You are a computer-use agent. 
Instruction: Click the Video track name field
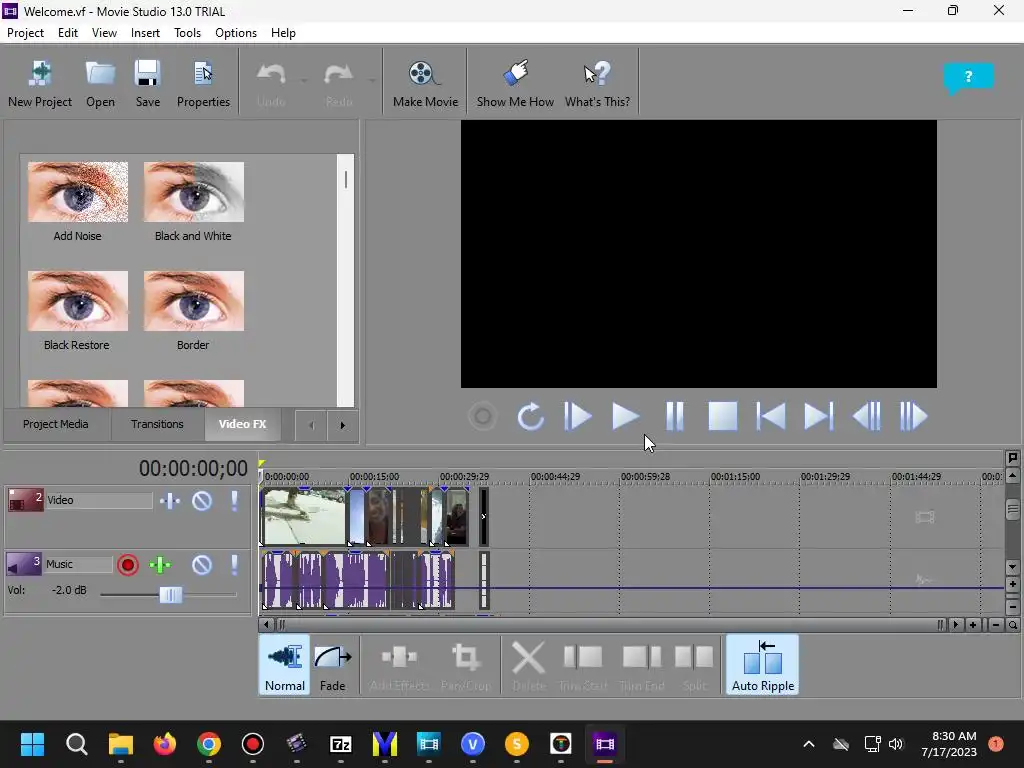click(99, 500)
